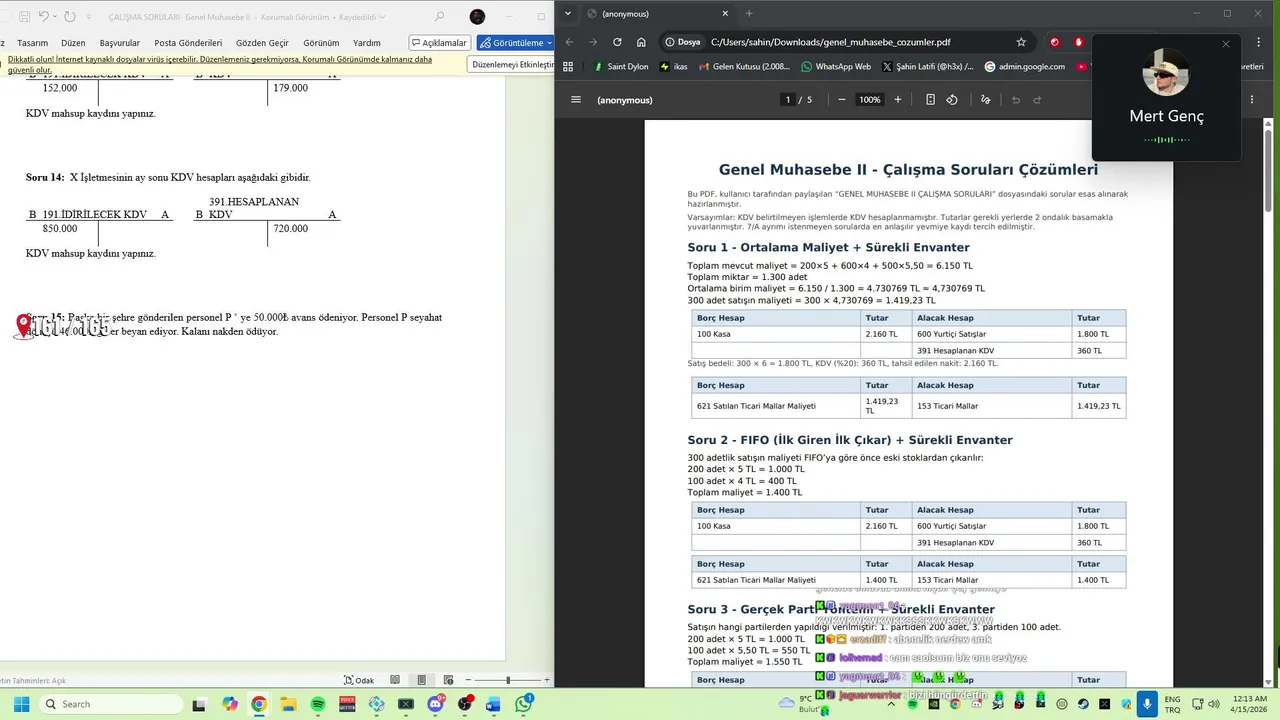The height and width of the screenshot is (720, 1280).
Task: Open the PDF viewer more actions menu
Action: pyautogui.click(x=1252, y=100)
